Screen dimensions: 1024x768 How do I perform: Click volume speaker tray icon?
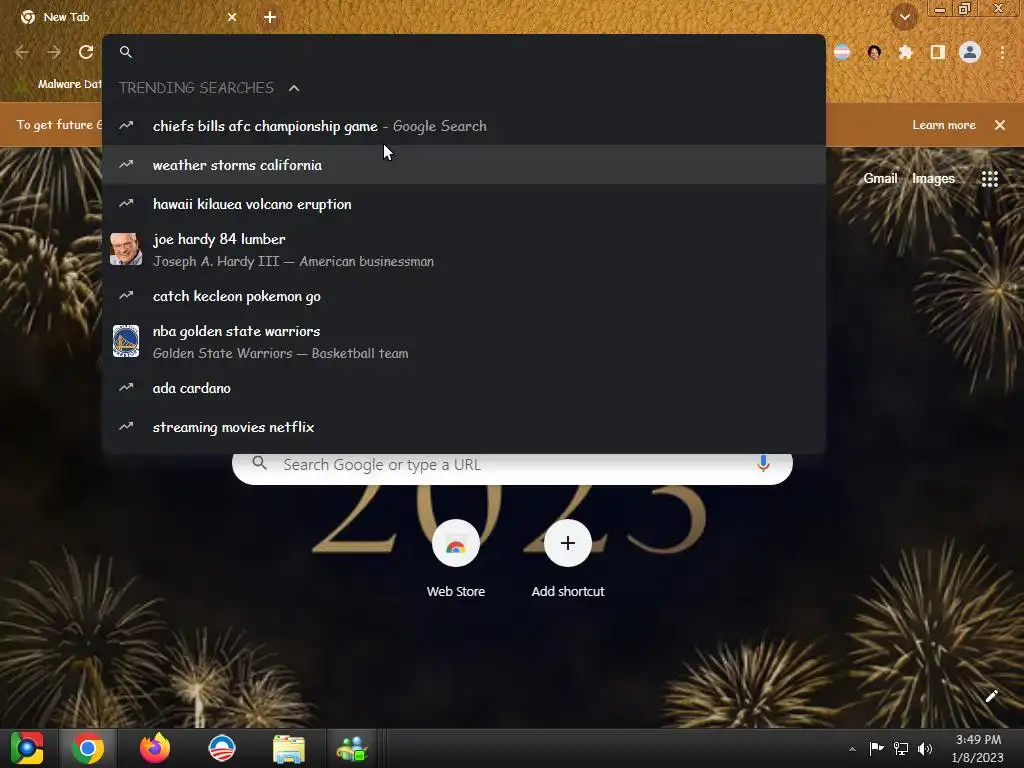click(925, 748)
